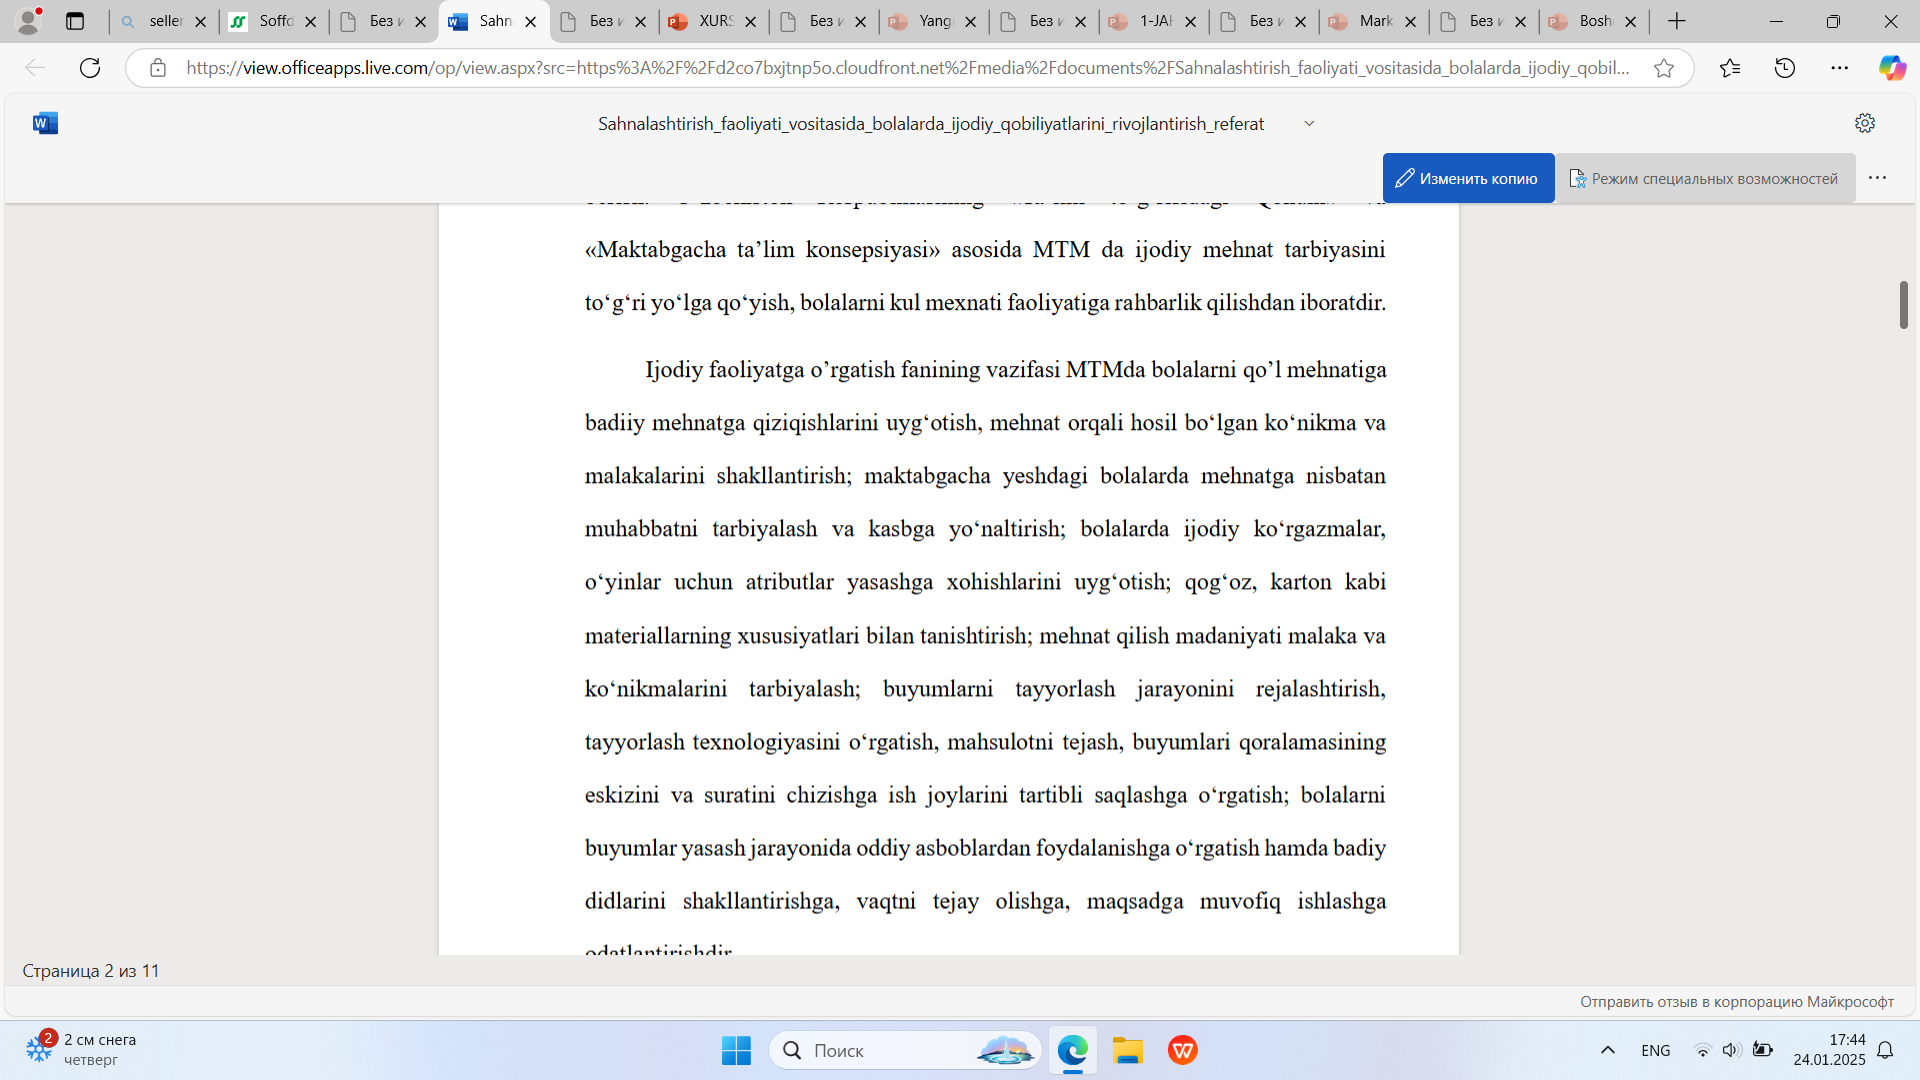Open Microsoft Edge from the taskbar
1920x1080 pixels.
pyautogui.click(x=1073, y=1050)
